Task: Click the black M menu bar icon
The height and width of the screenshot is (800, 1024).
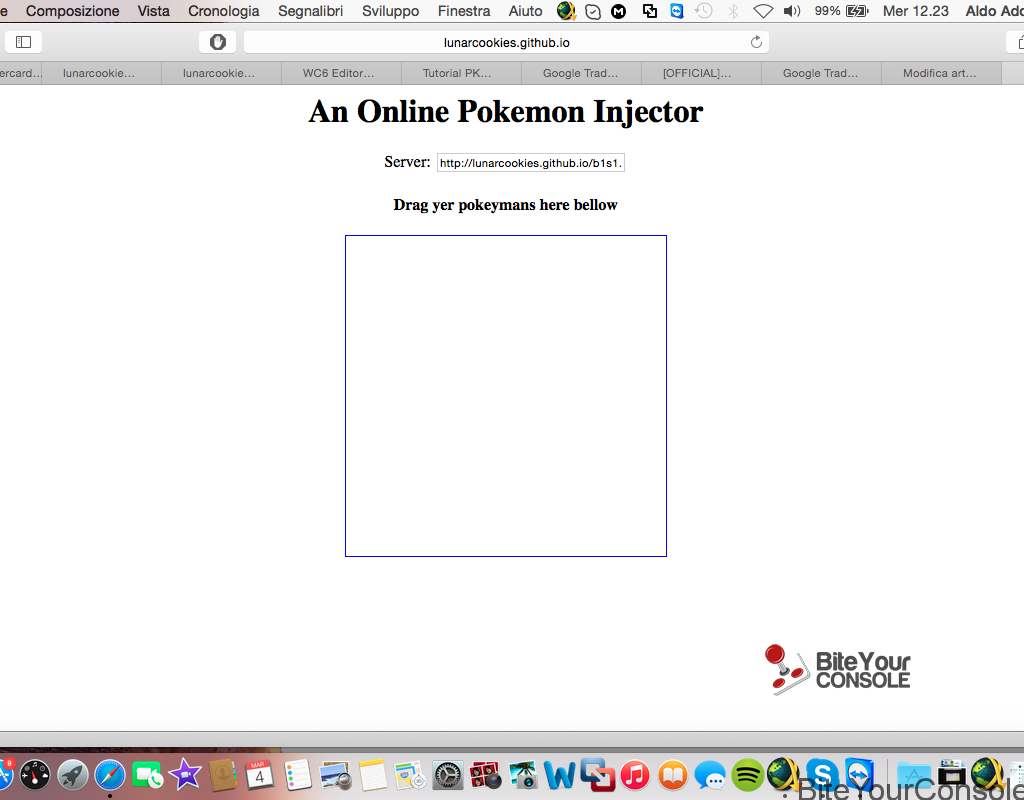Action: [618, 11]
